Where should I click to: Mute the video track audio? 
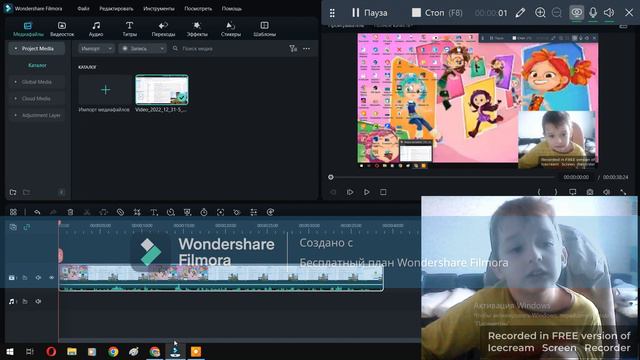[38, 278]
